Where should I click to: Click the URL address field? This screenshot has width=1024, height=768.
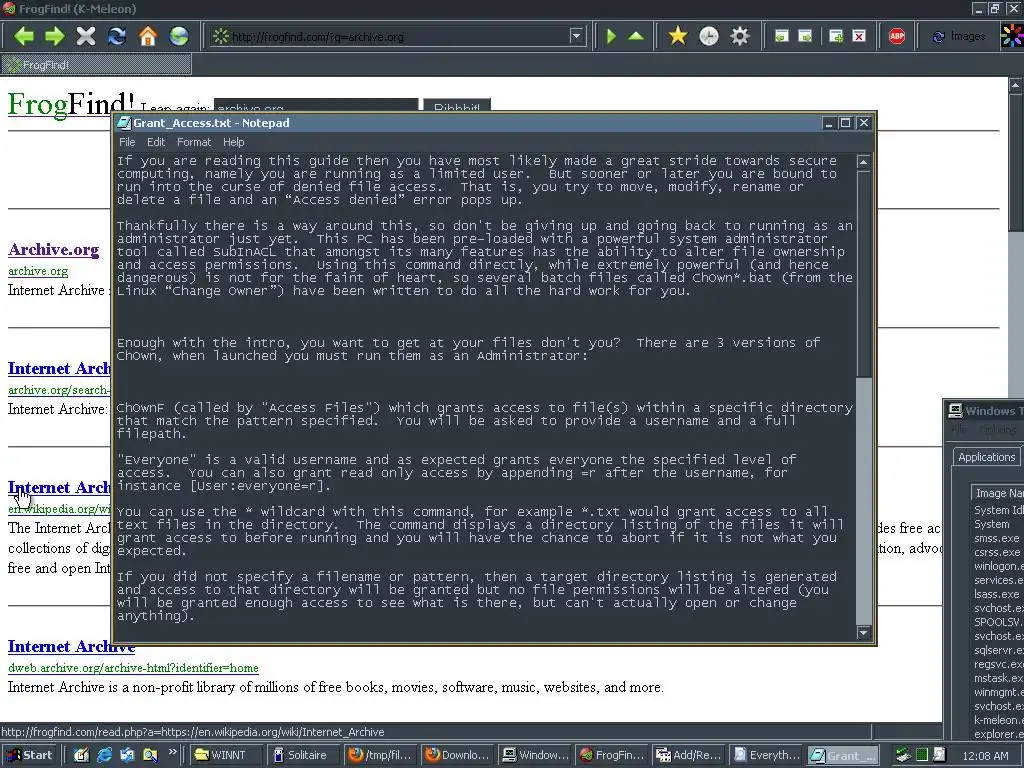pos(398,37)
